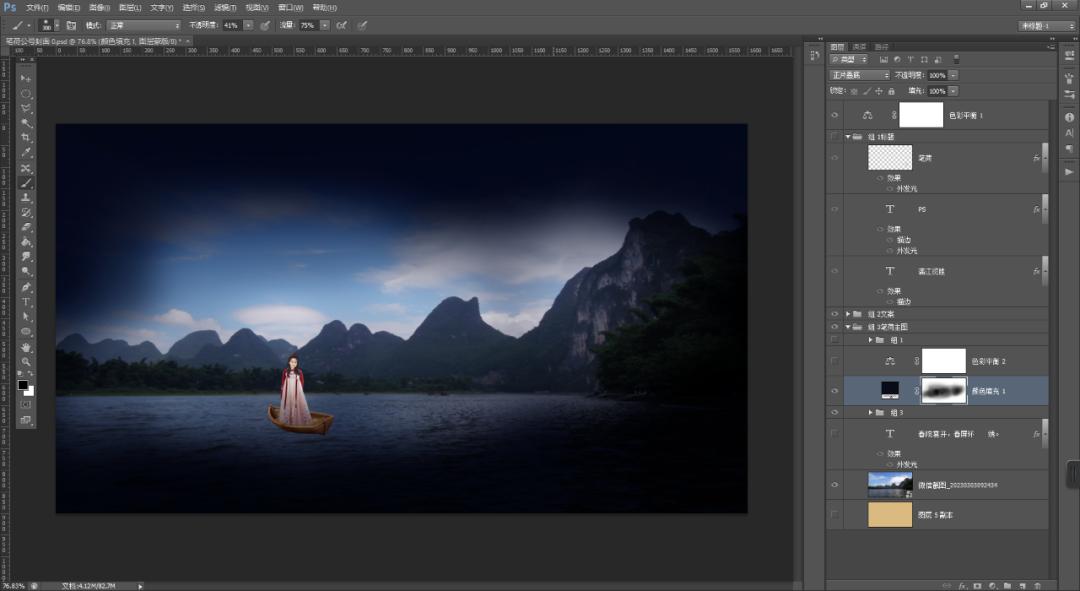1080x591 pixels.
Task: Switch to the 通道 panel tab
Action: tap(860, 46)
